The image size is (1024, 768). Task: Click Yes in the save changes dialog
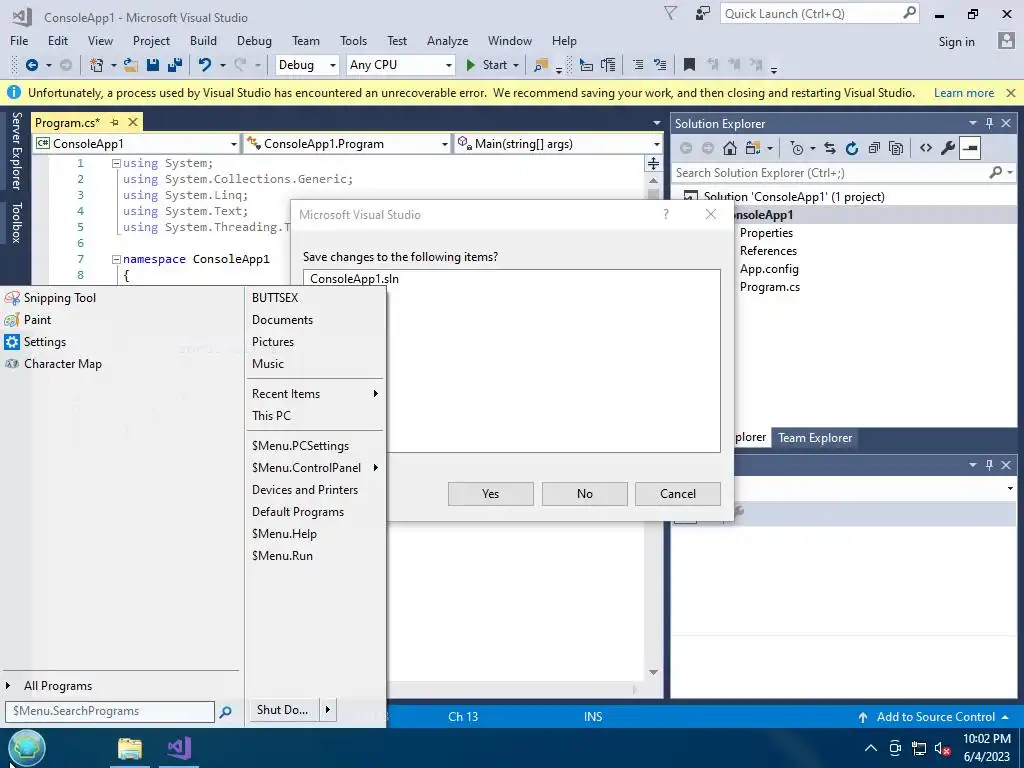[x=490, y=494]
